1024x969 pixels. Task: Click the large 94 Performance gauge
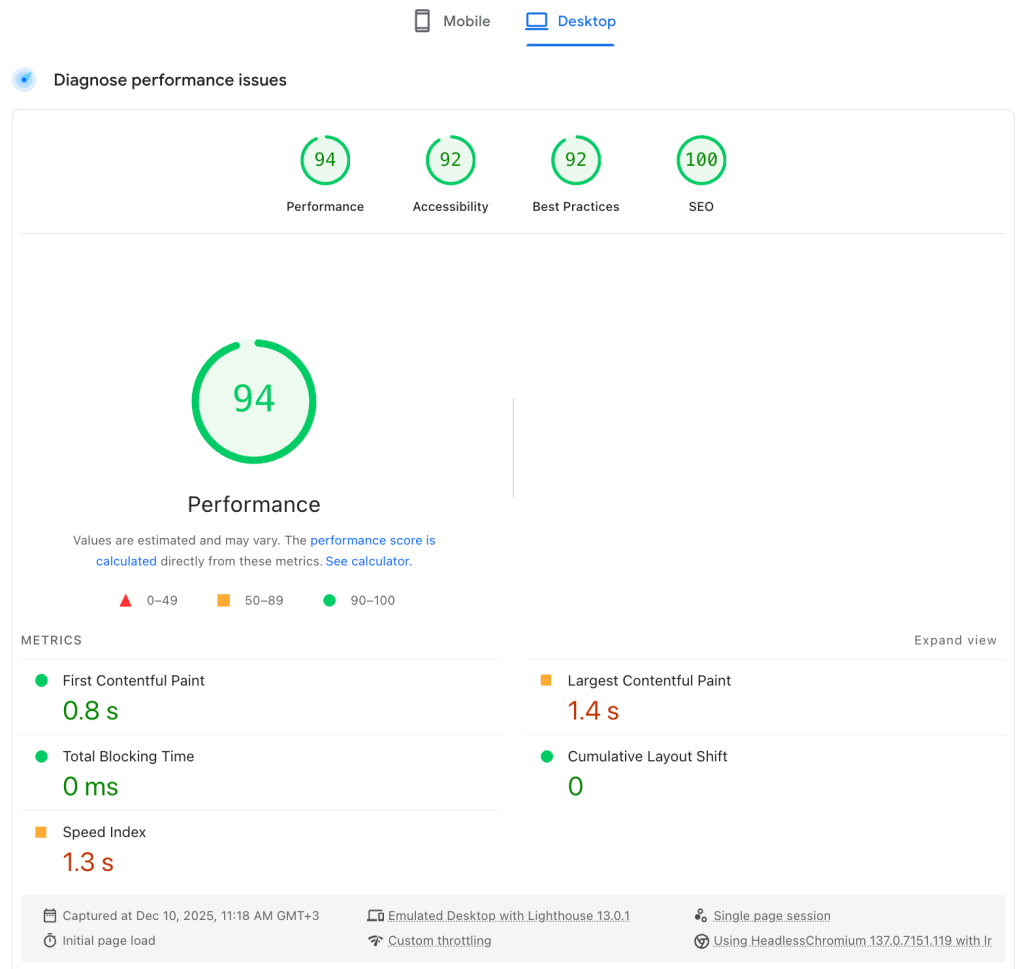tap(254, 401)
